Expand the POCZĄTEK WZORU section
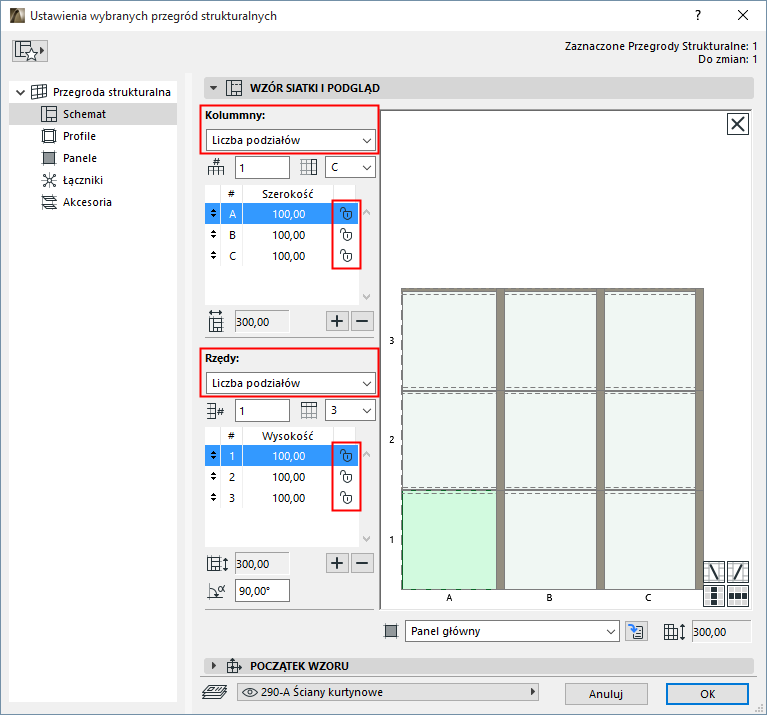 [x=213, y=666]
